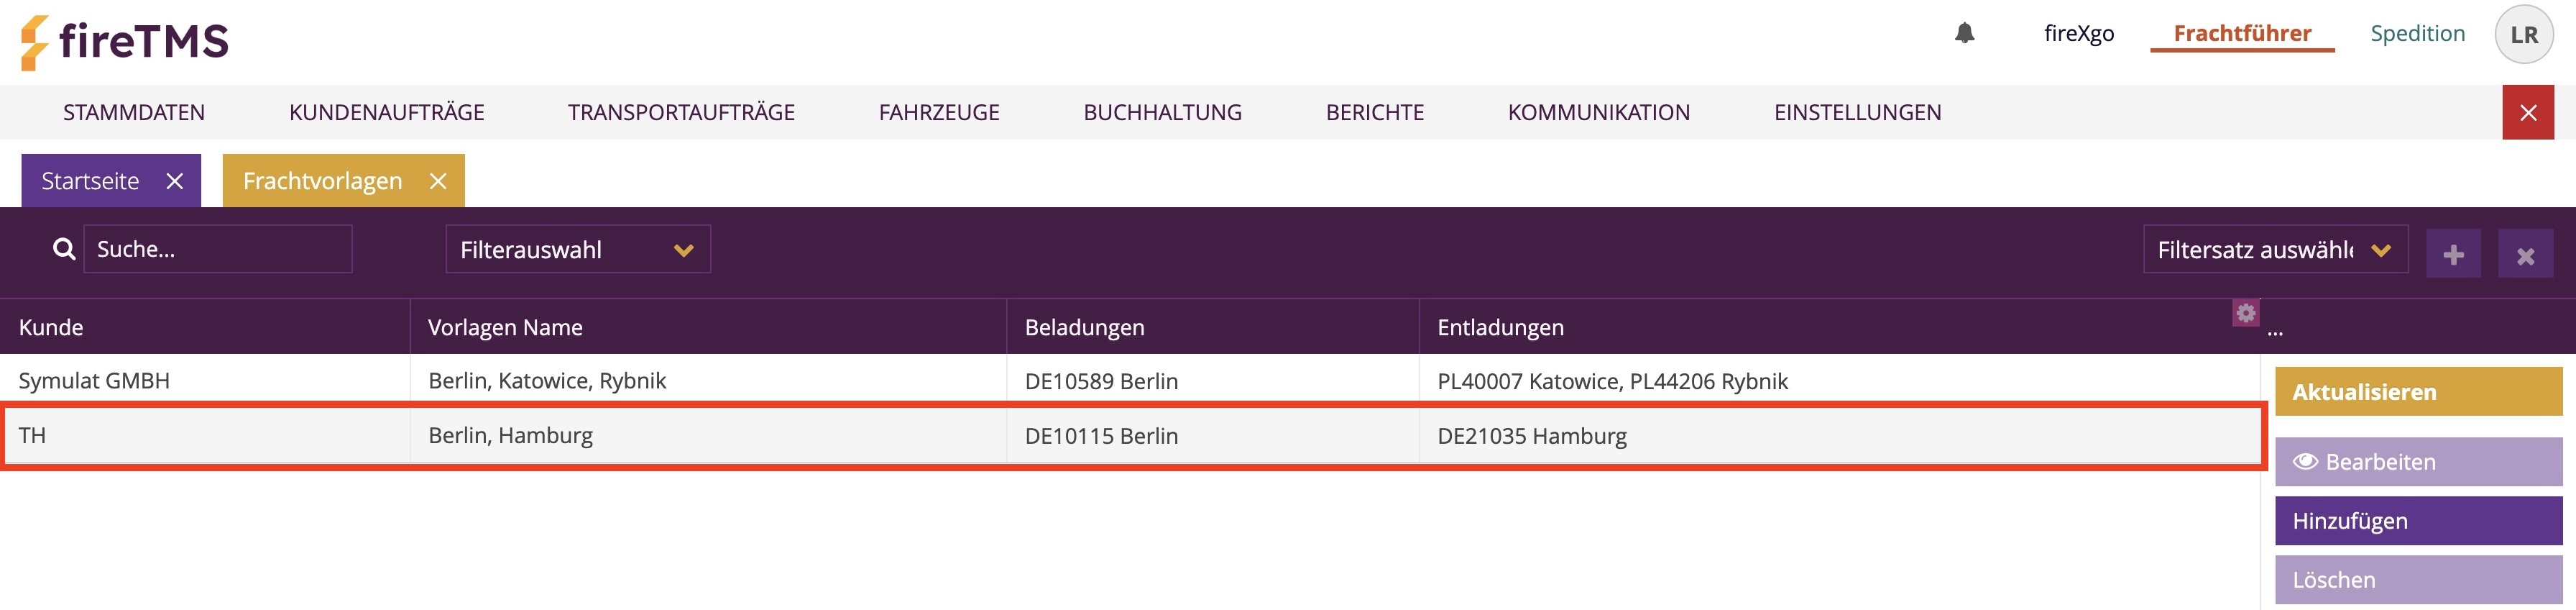This screenshot has height=610, width=2576.
Task: Open the Filtersatz auswählen dropdown
Action: [2275, 249]
